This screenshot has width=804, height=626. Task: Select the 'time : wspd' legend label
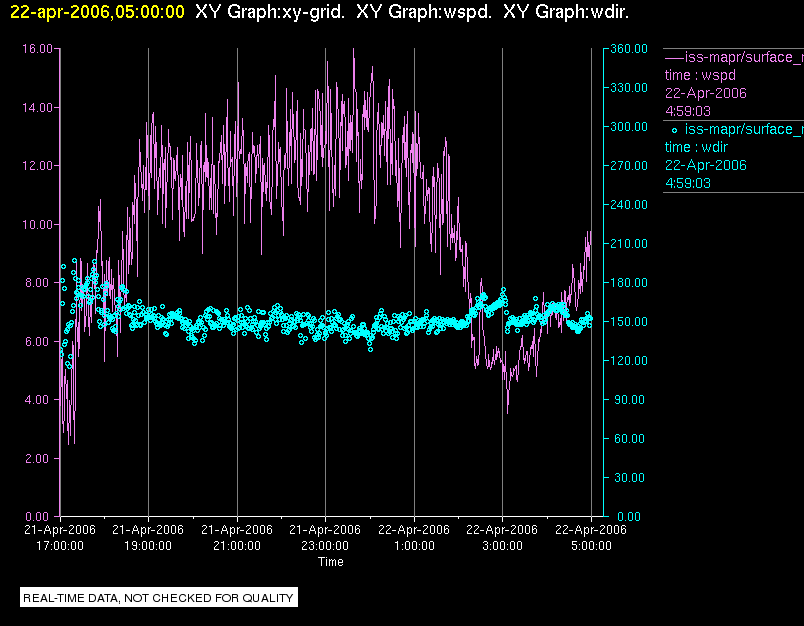700,75
